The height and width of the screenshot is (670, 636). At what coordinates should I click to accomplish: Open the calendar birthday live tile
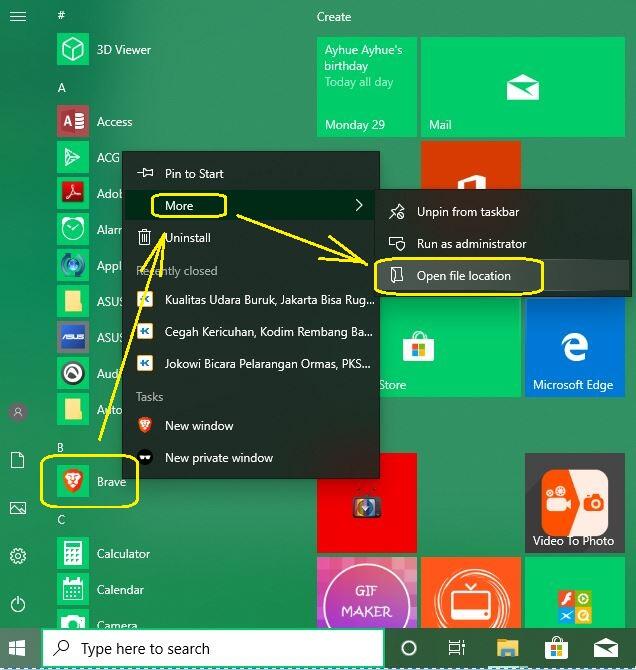coord(367,87)
